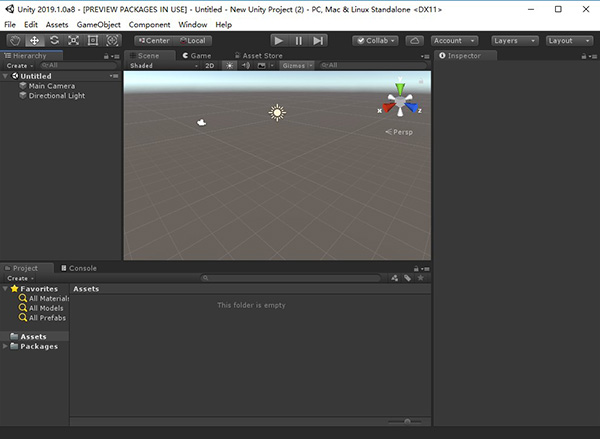Switch to the Console tab
The height and width of the screenshot is (439, 600).
point(81,268)
